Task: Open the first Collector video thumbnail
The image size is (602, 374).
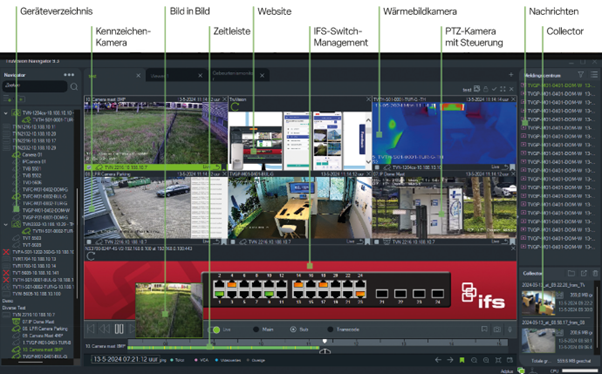Action: tap(538, 303)
